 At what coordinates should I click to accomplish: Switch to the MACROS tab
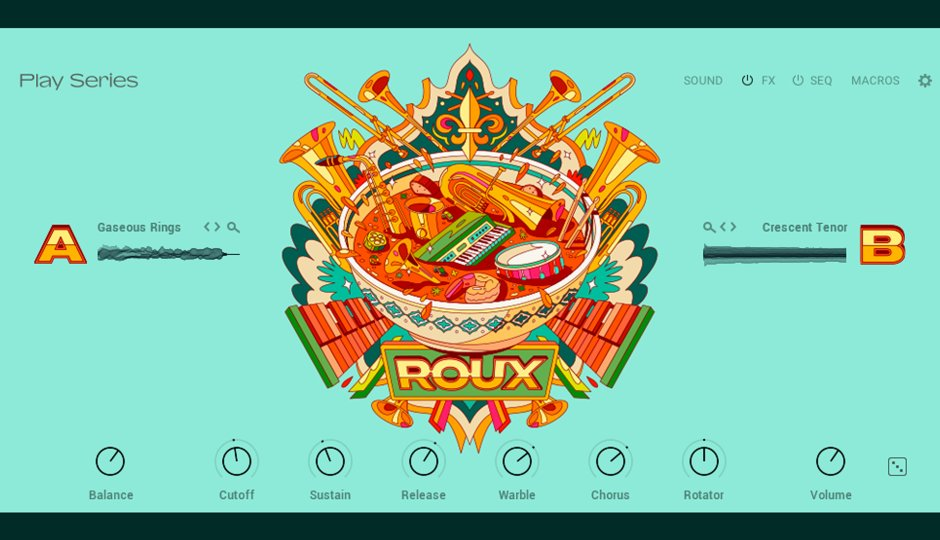tap(875, 80)
